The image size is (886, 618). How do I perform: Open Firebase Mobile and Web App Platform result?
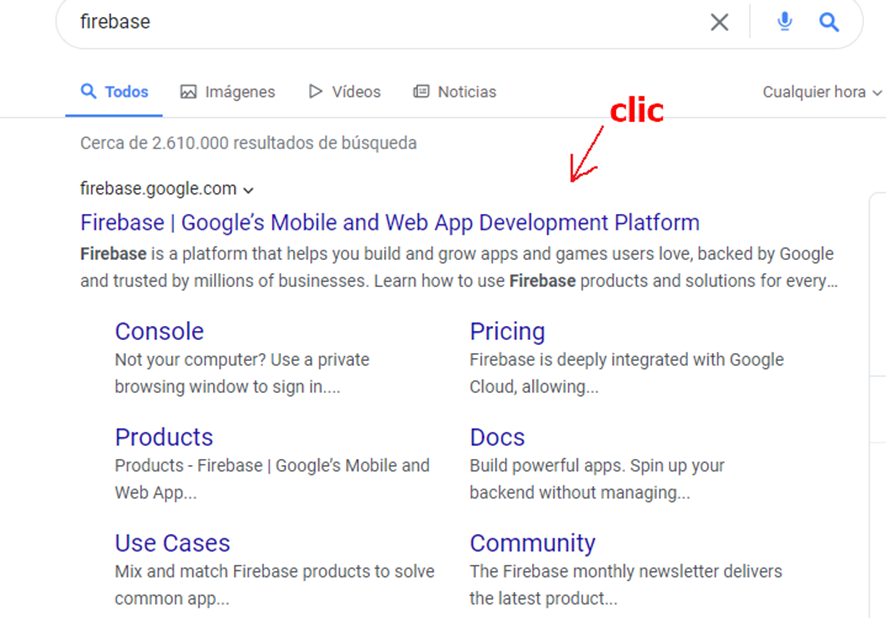pos(390,223)
